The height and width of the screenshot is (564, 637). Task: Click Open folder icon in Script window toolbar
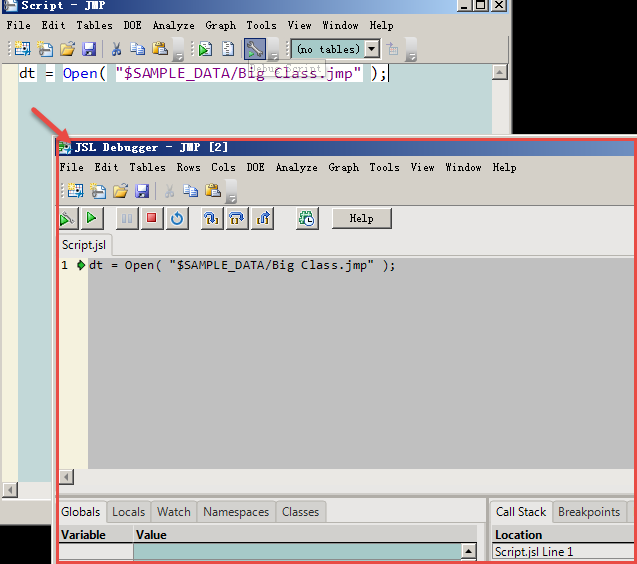(67, 49)
